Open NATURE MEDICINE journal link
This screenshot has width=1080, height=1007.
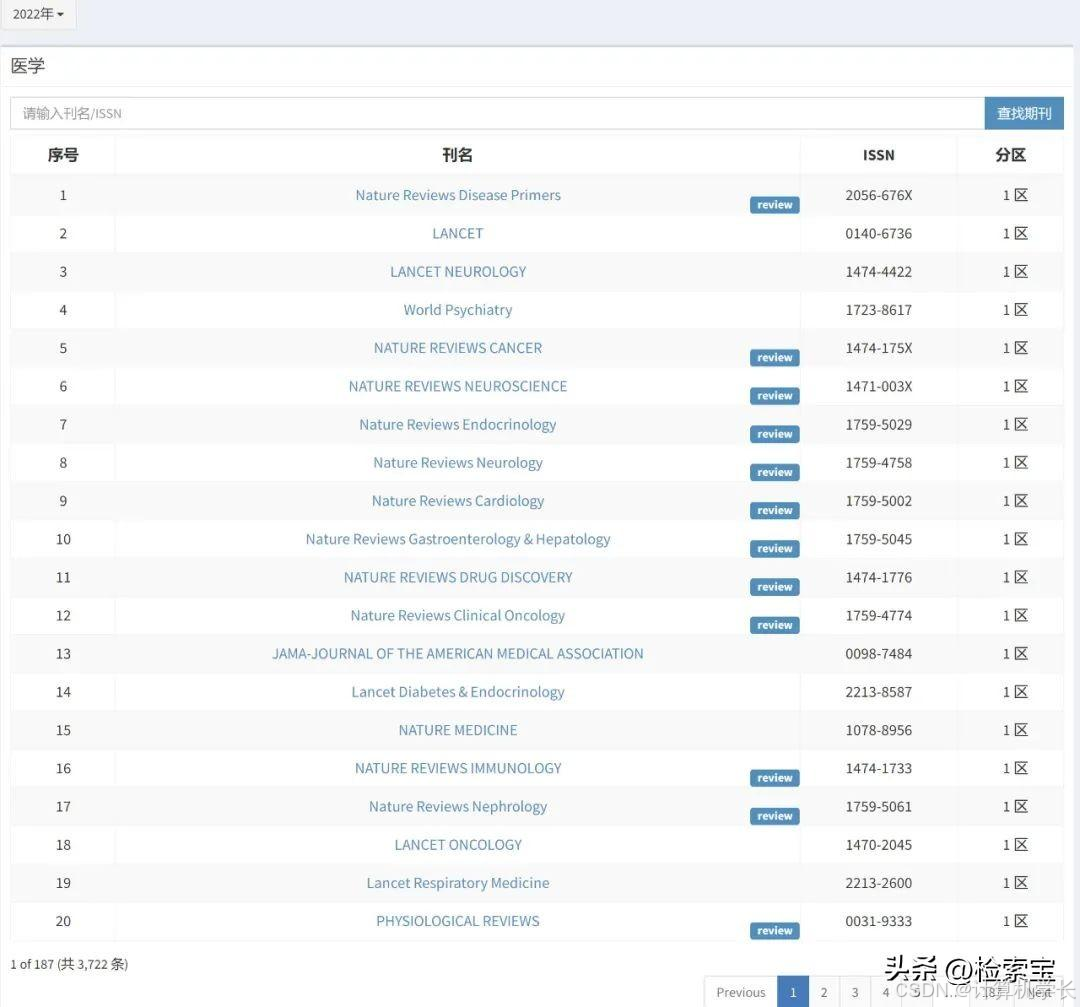pos(458,730)
